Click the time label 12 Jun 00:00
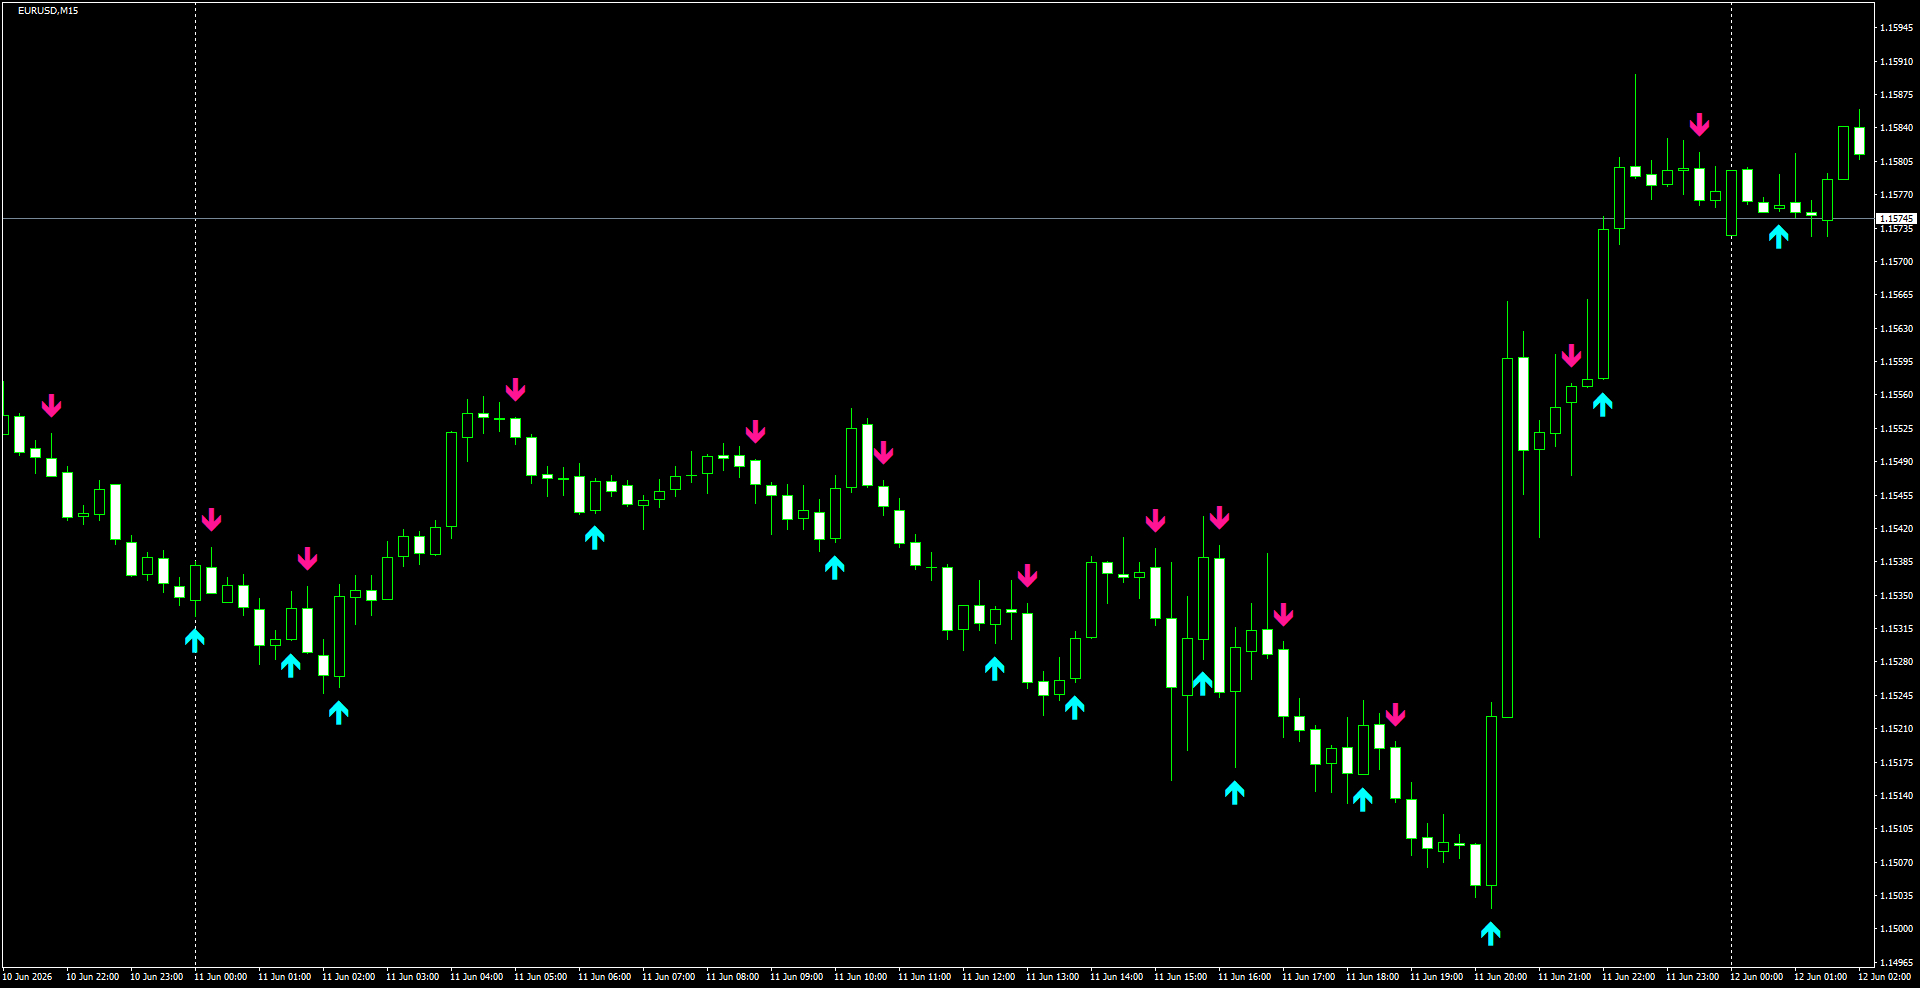The width and height of the screenshot is (1920, 988). (x=1756, y=977)
